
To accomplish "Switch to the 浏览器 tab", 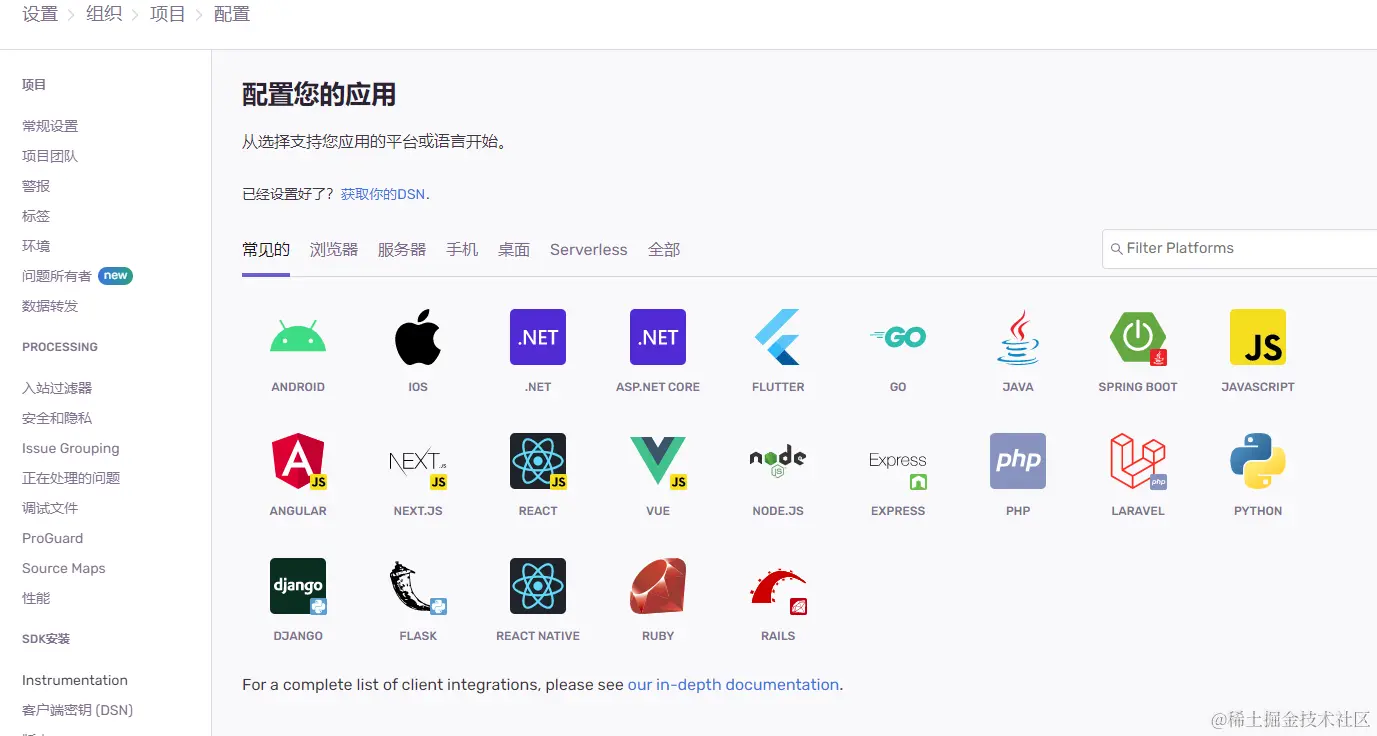I will 334,250.
